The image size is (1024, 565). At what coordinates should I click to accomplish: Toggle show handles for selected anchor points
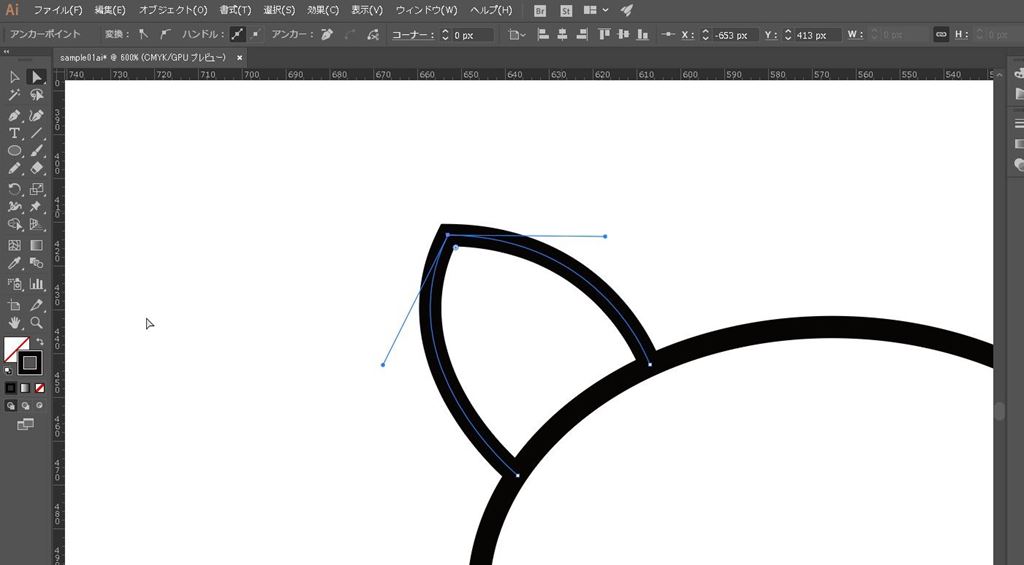237,34
